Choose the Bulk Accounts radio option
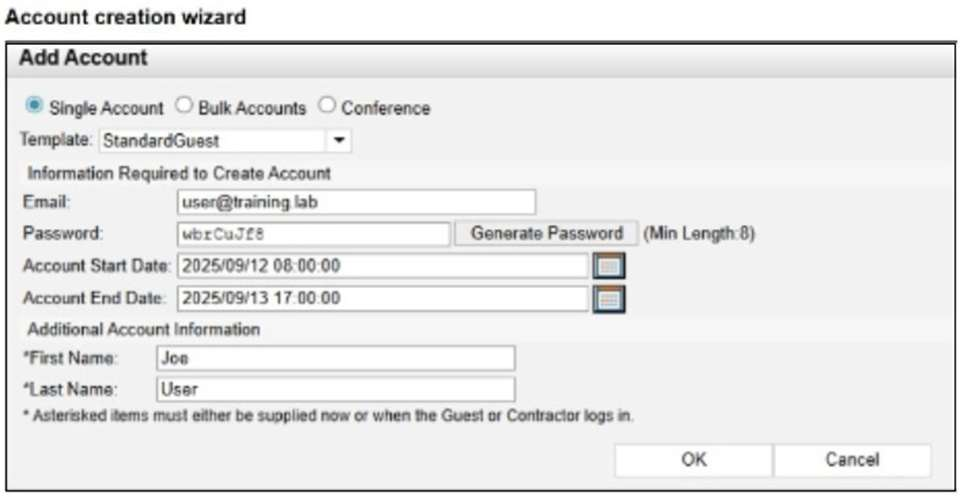 click(x=184, y=106)
